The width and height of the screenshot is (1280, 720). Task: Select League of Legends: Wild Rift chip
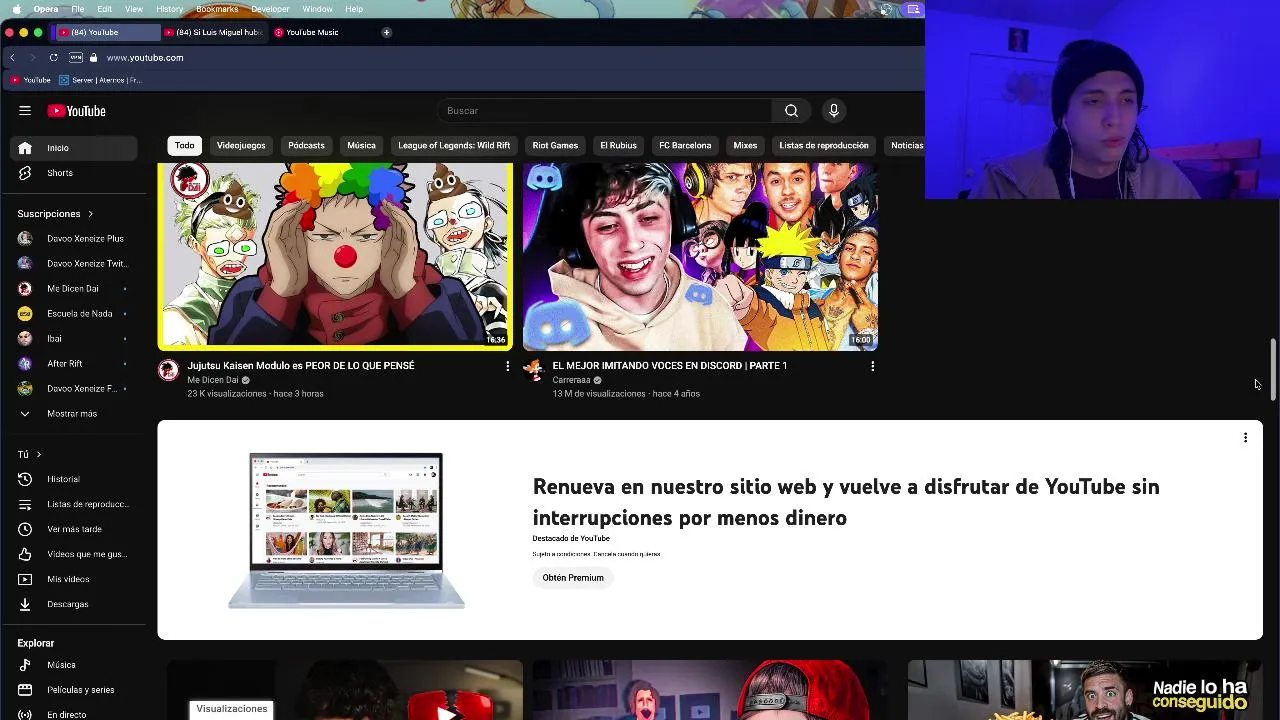click(x=454, y=146)
